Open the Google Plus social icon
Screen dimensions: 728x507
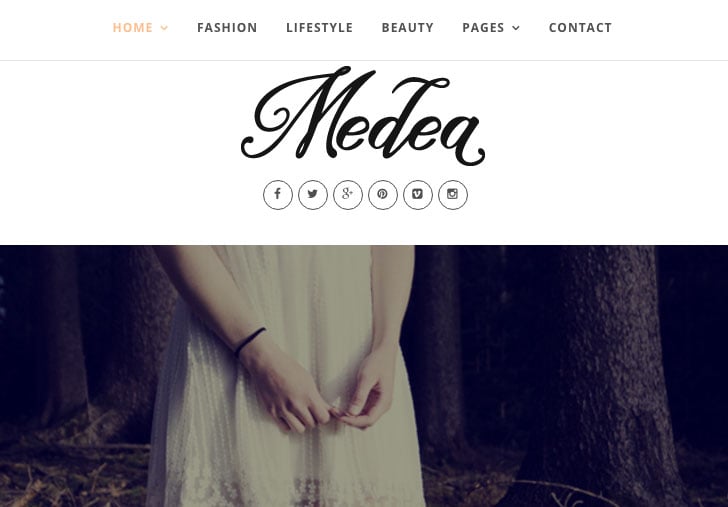click(348, 195)
